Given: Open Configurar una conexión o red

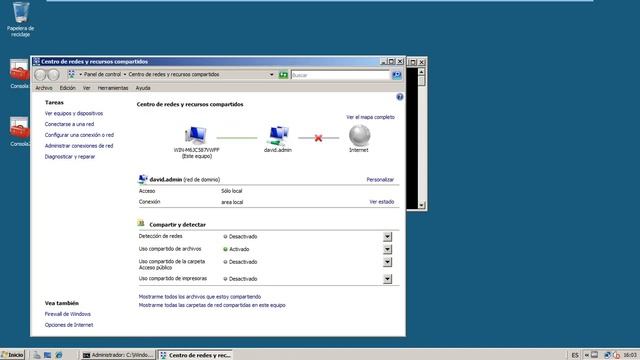Looking at the screenshot, I should click(79, 135).
